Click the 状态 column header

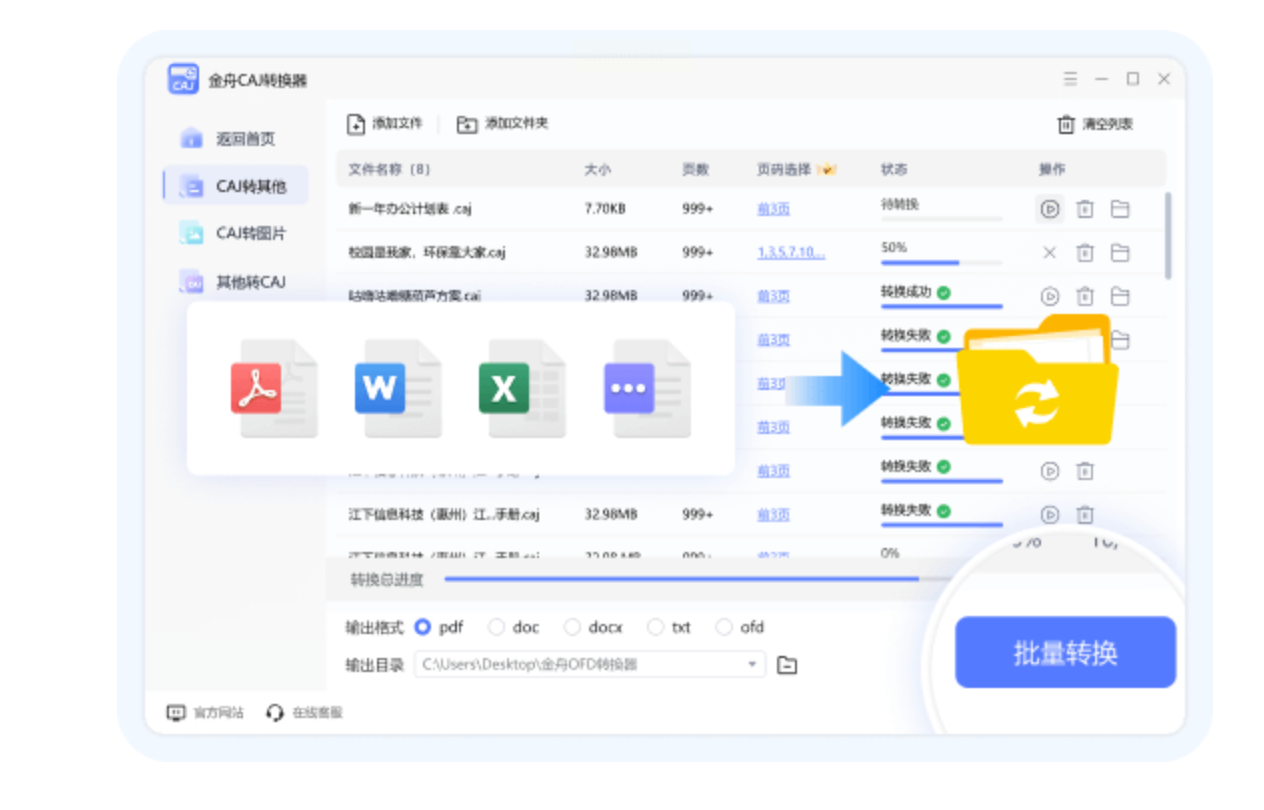[894, 170]
